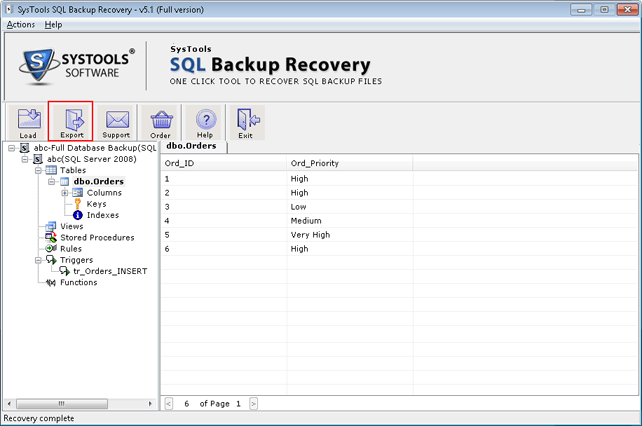Click Ord_ID cell with value 1
642x426 pixels.
[x=224, y=179]
